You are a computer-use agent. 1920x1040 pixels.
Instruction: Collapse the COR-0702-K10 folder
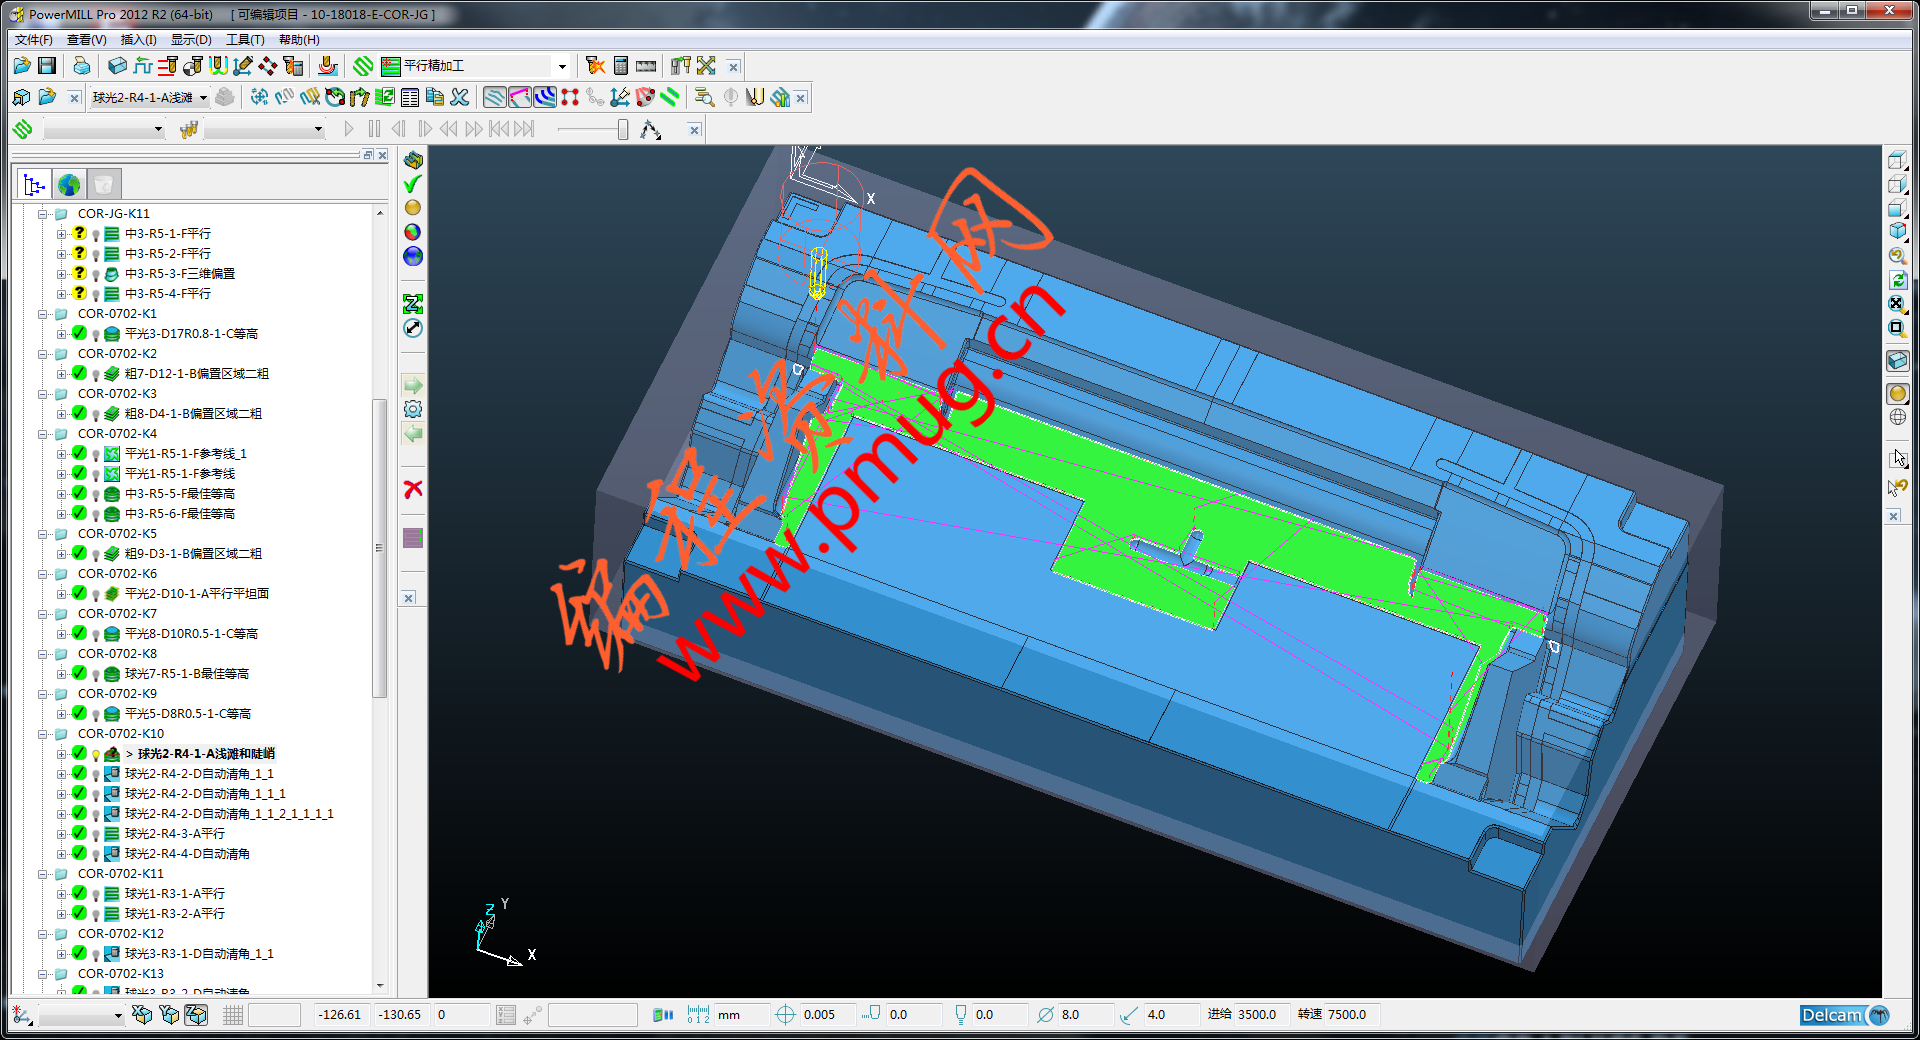pos(43,734)
